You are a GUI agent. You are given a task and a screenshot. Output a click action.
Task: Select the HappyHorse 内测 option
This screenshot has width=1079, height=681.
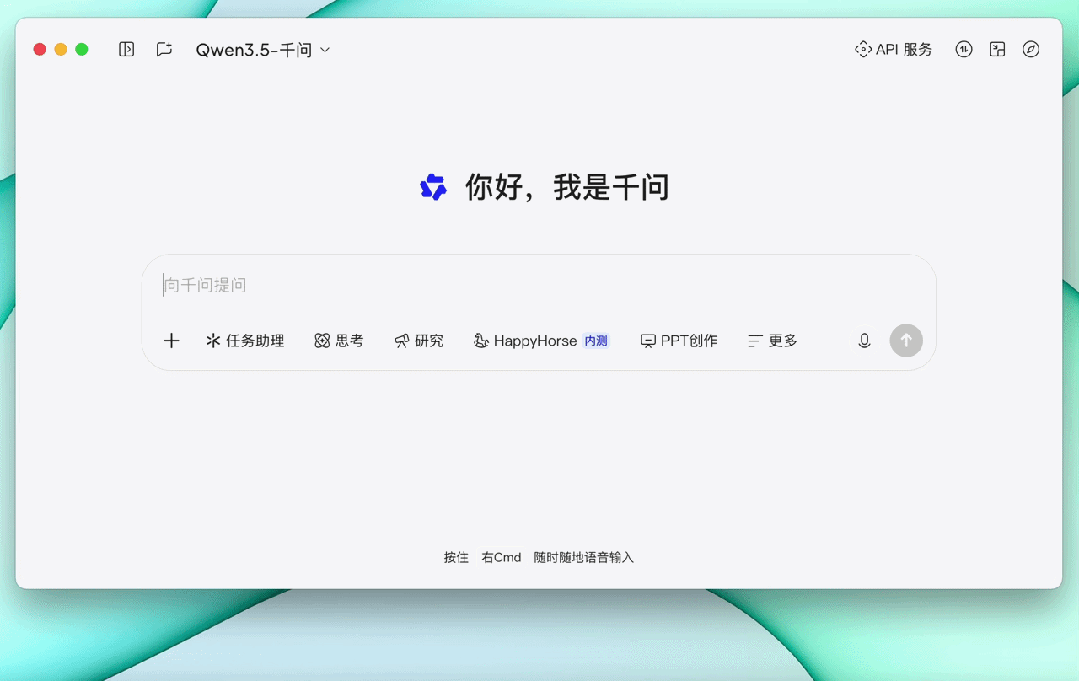pyautogui.click(x=542, y=340)
